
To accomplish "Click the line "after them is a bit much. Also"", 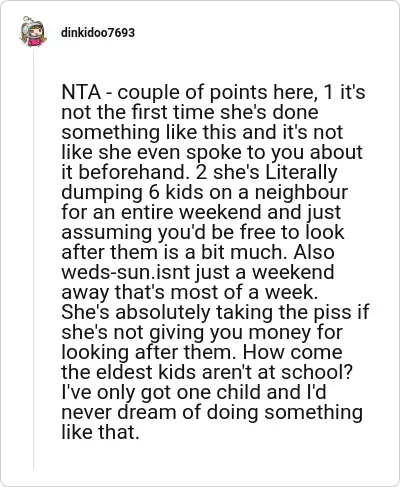I will coord(198,252).
